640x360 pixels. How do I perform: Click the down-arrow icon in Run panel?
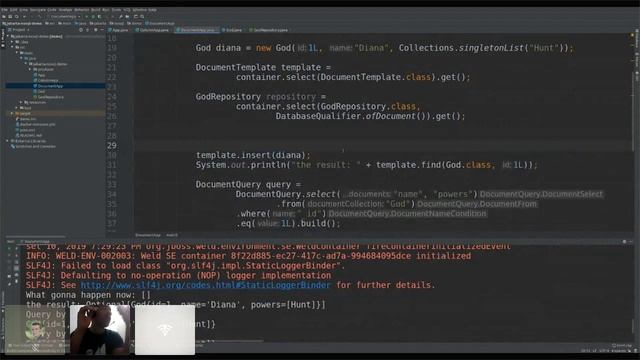pyautogui.click(x=16, y=255)
